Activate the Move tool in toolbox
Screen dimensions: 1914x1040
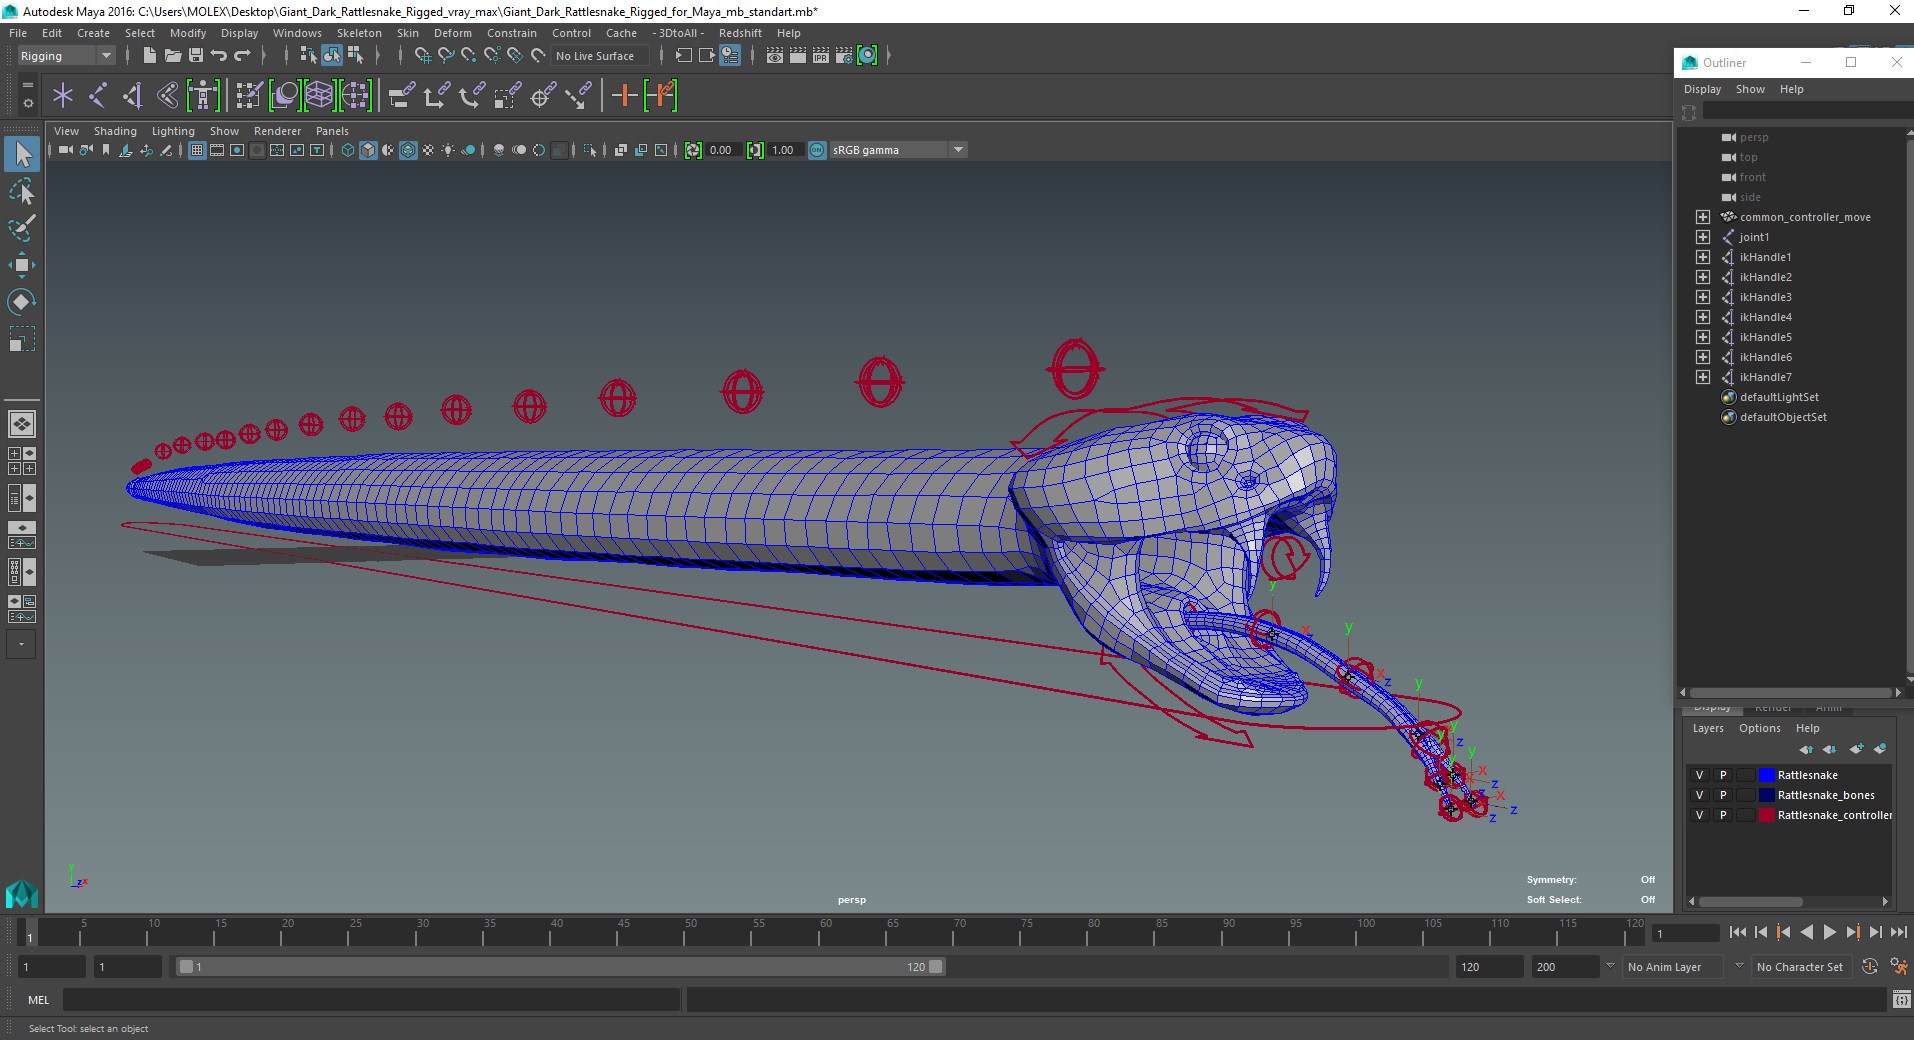click(x=22, y=265)
